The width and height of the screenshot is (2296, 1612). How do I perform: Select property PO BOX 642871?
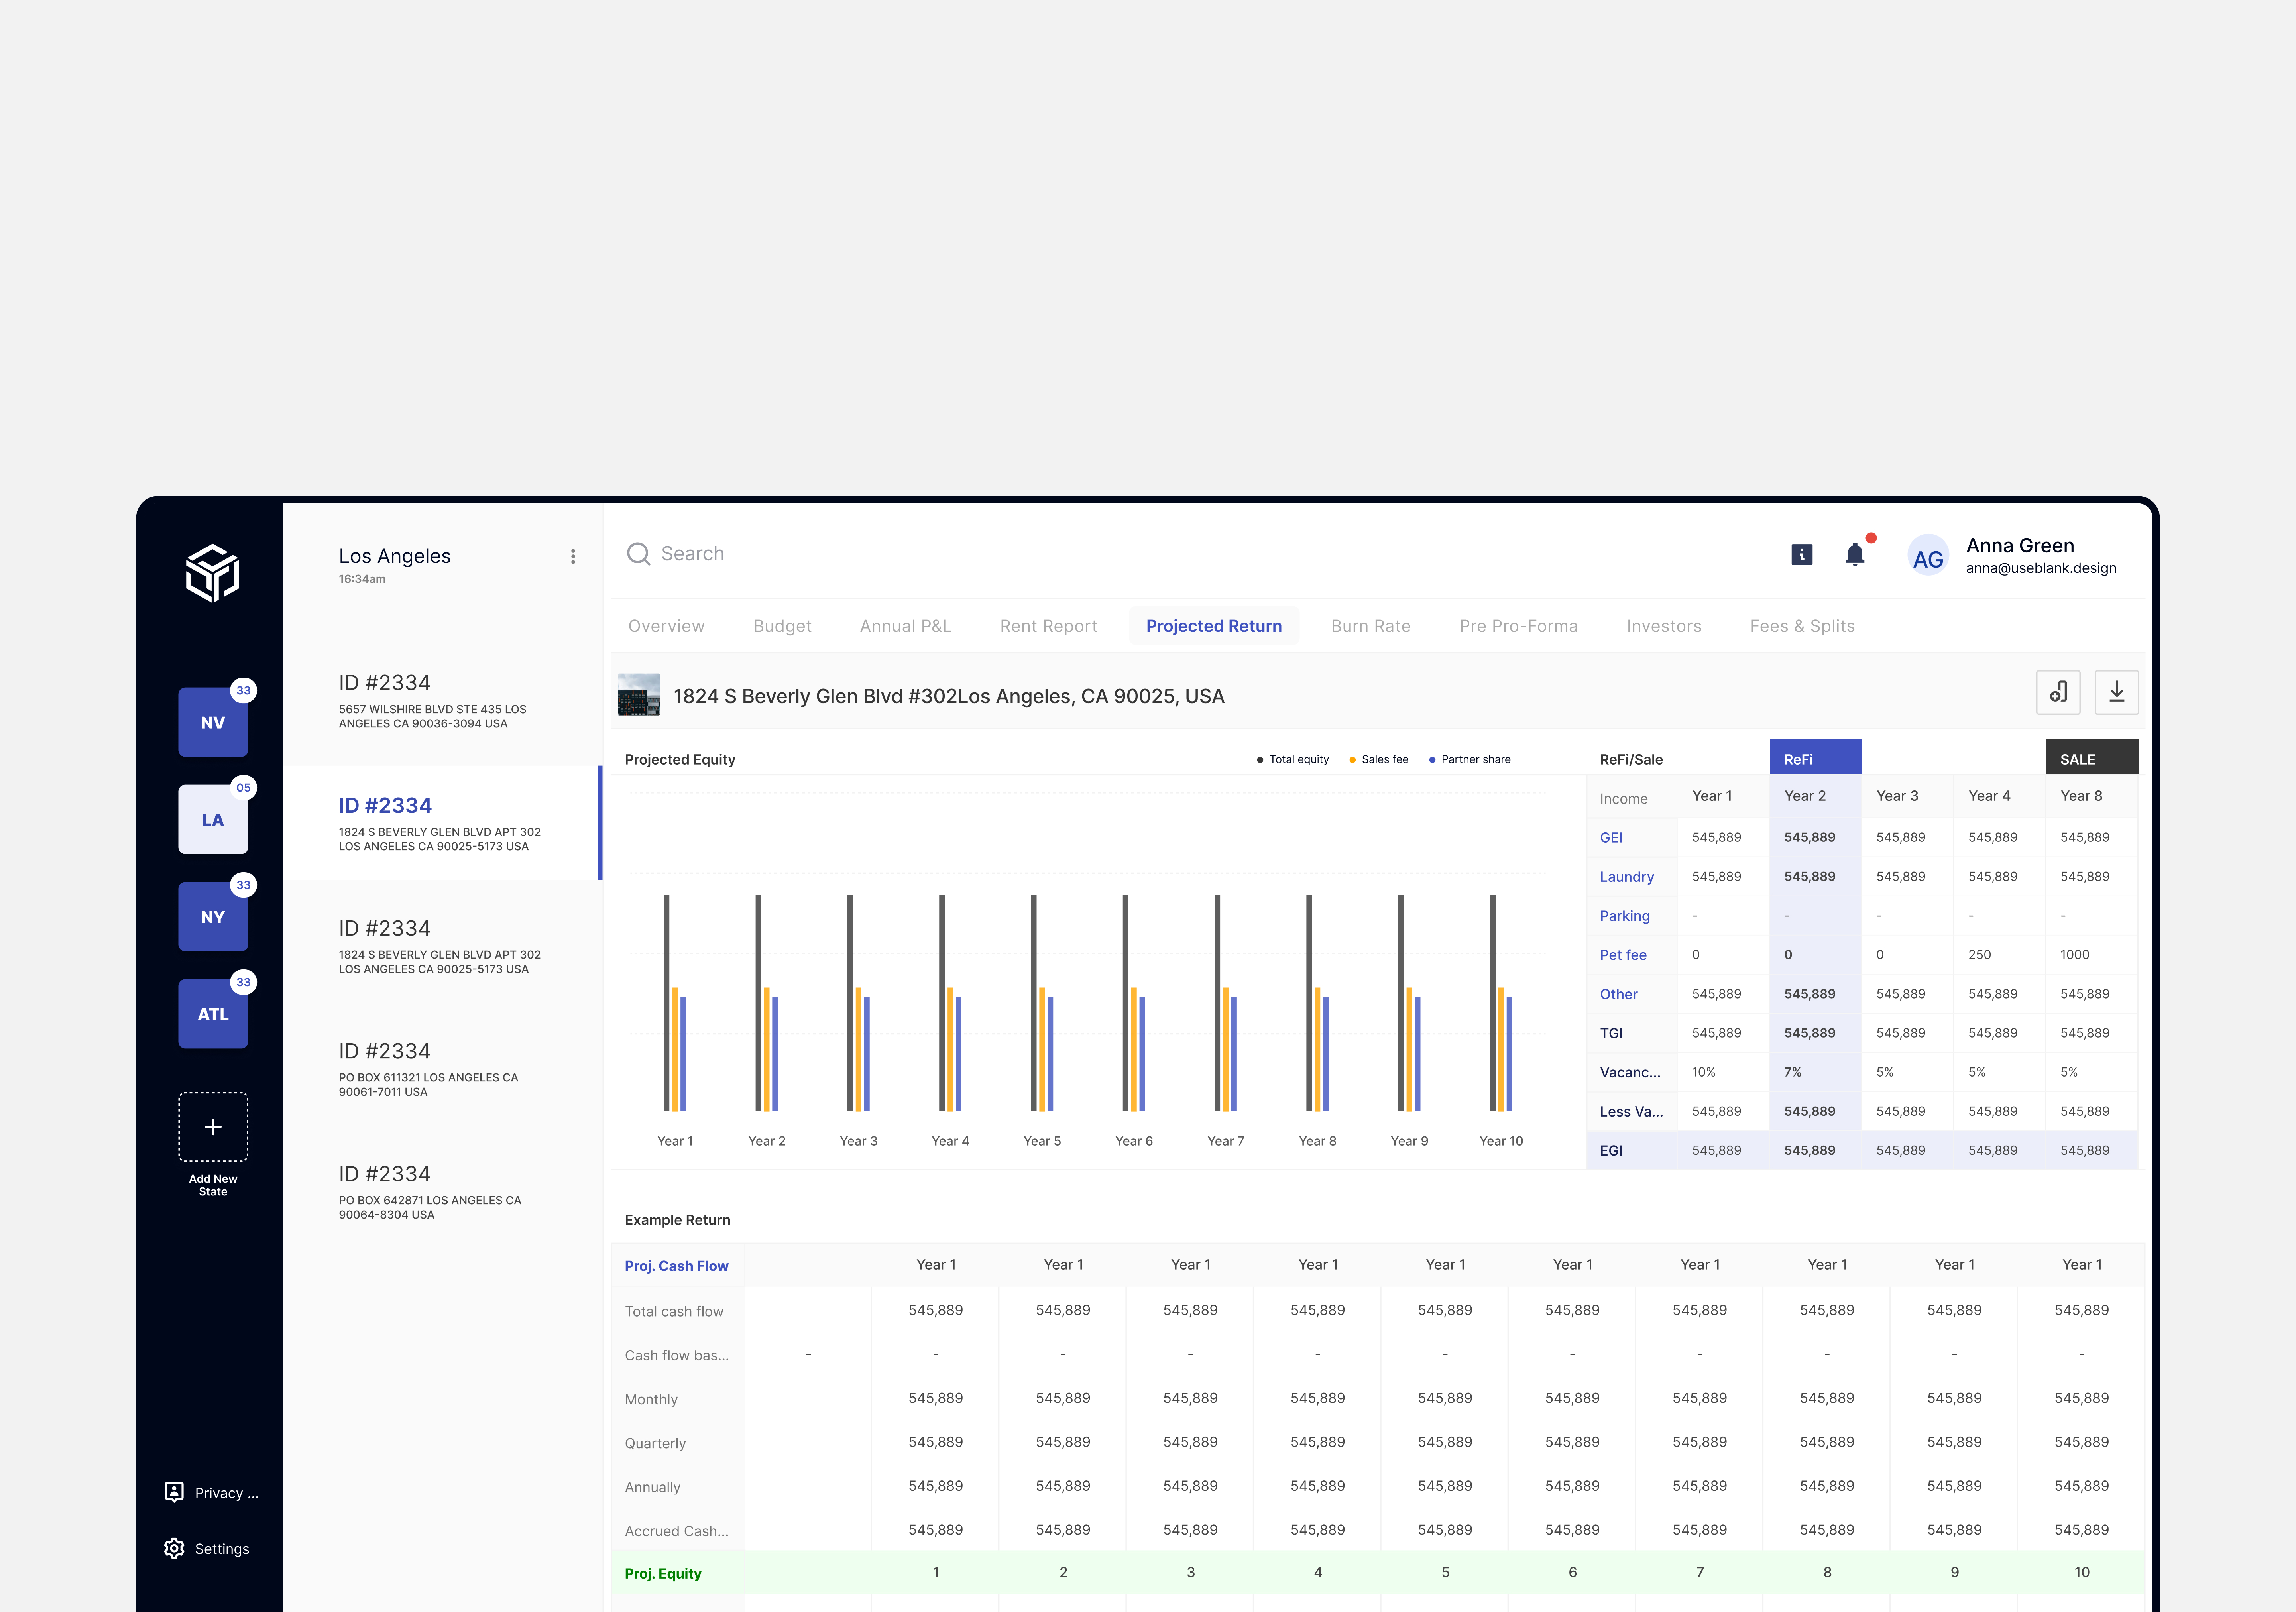442,1192
